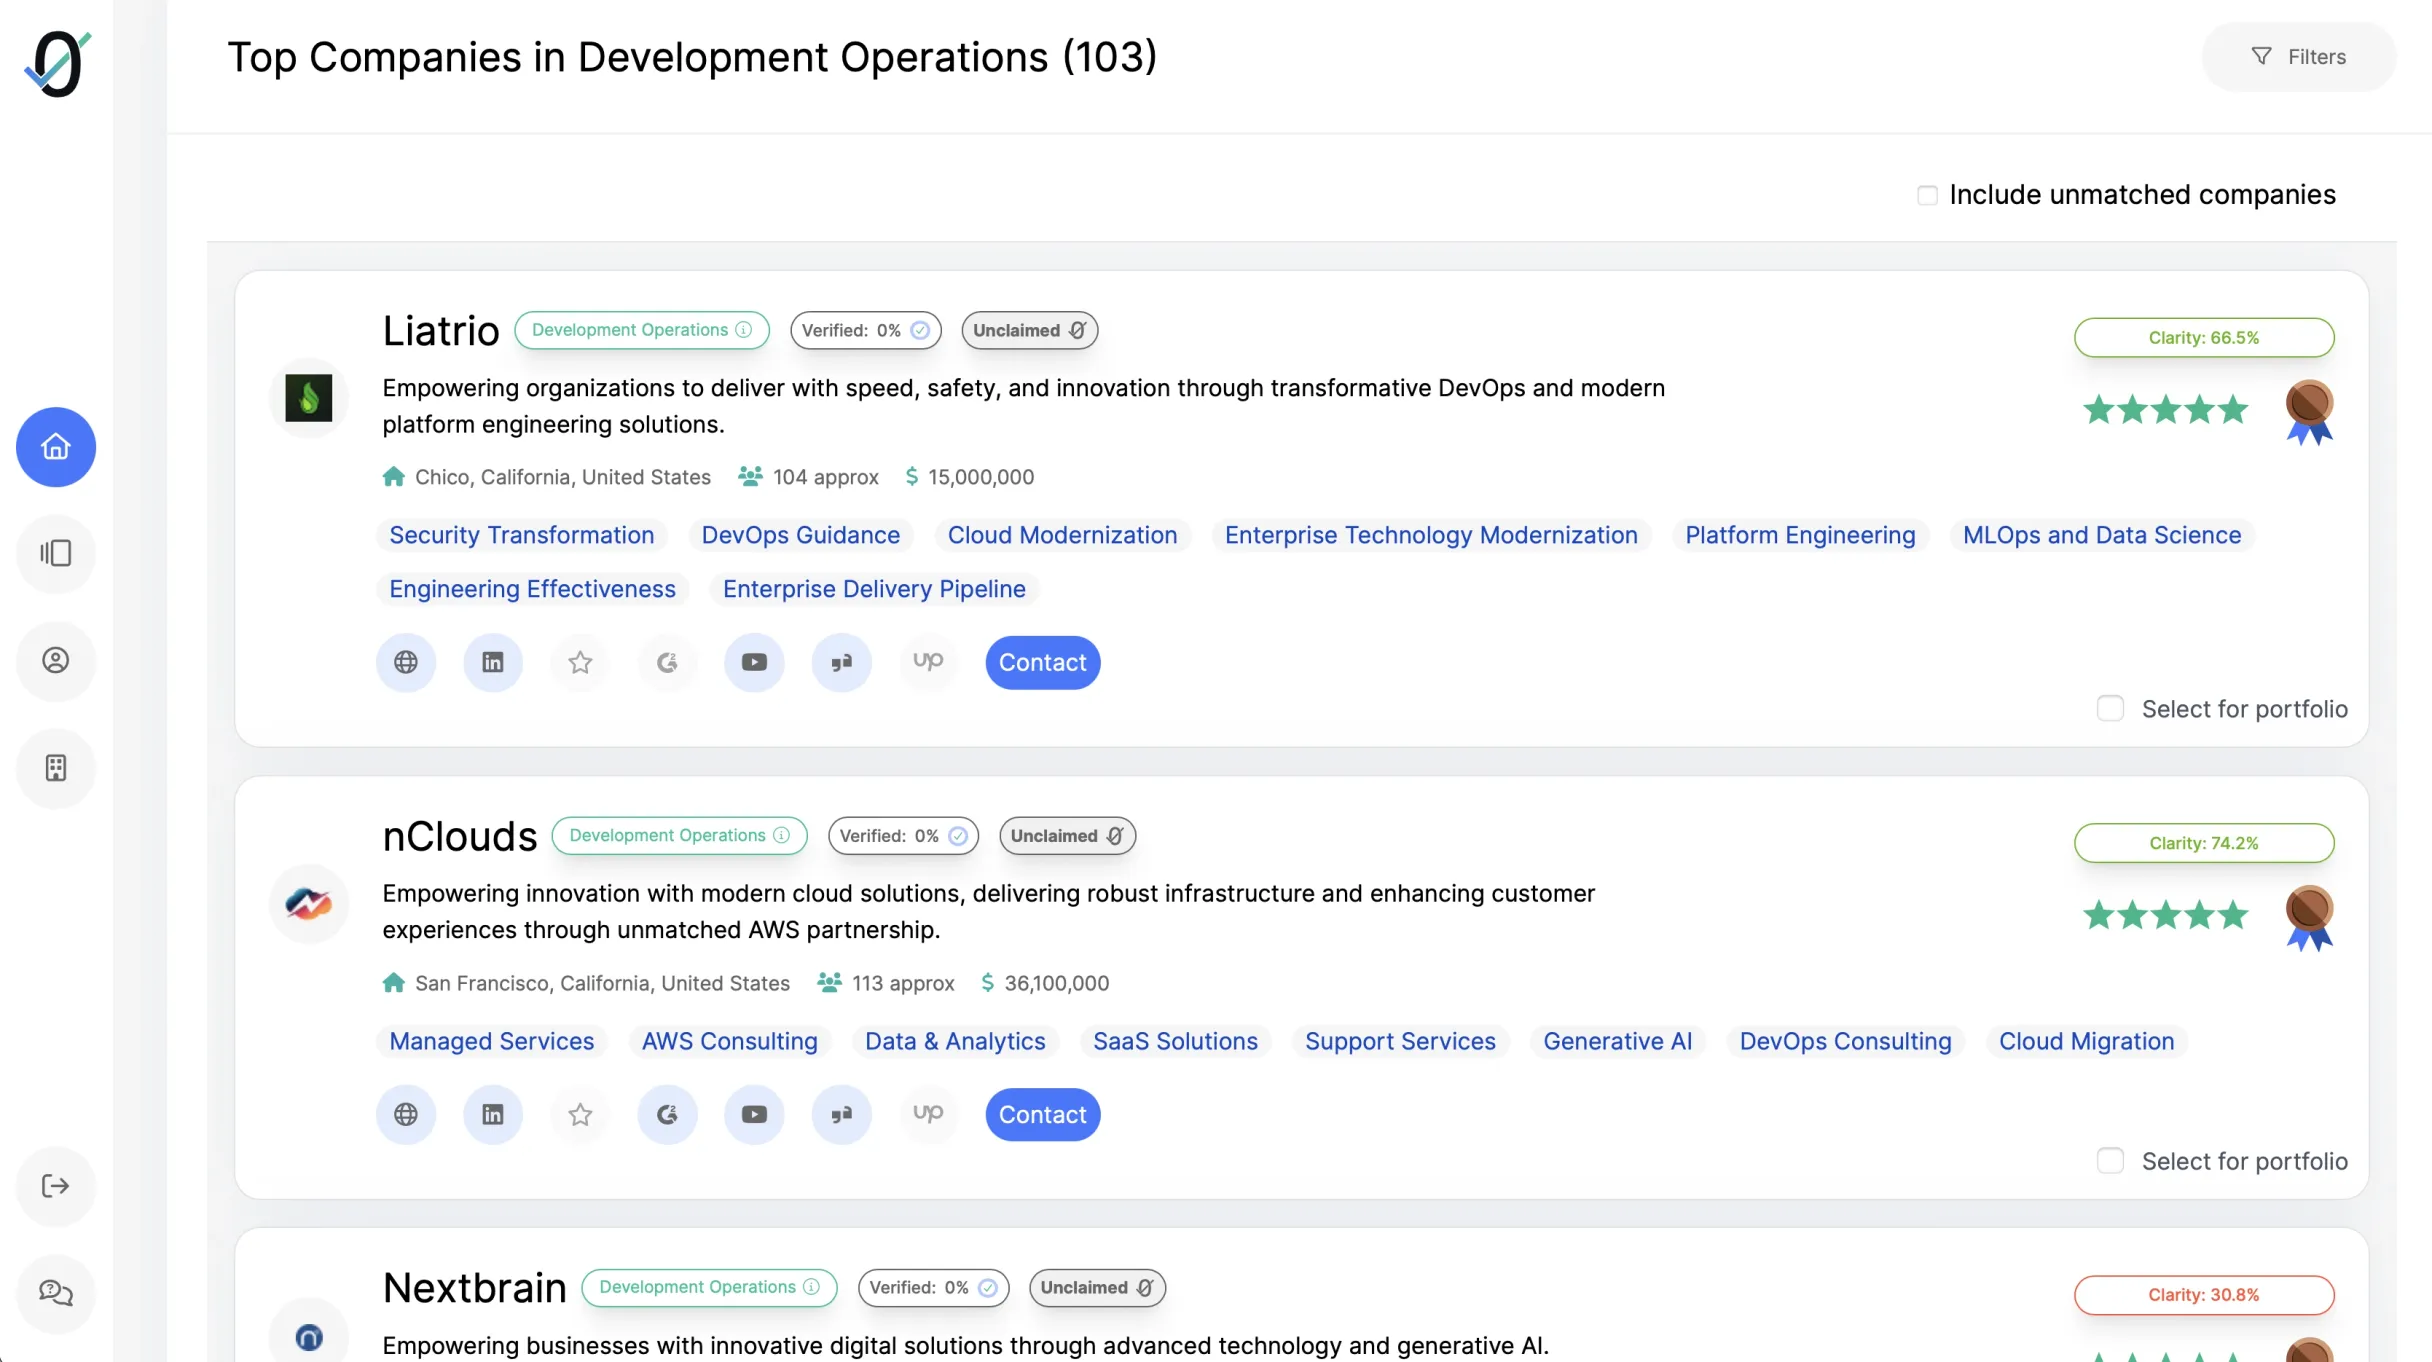Select the Managed Services tag

pyautogui.click(x=491, y=1041)
